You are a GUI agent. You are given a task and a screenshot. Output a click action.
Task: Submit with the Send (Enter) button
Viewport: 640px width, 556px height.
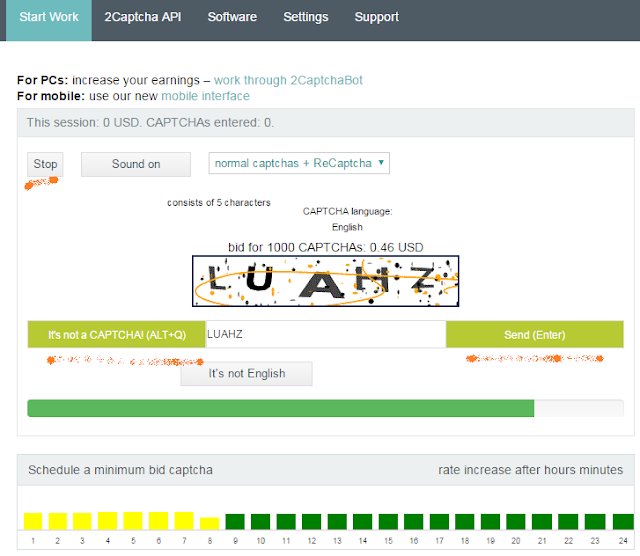(534, 334)
